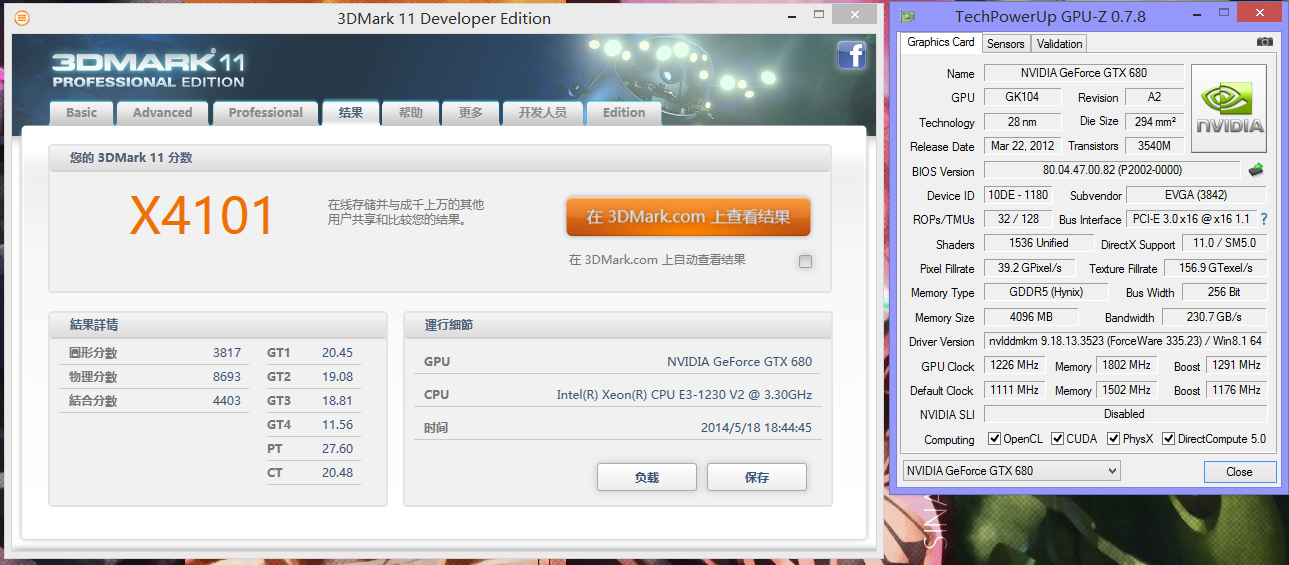Click the 保存 save button

[757, 478]
